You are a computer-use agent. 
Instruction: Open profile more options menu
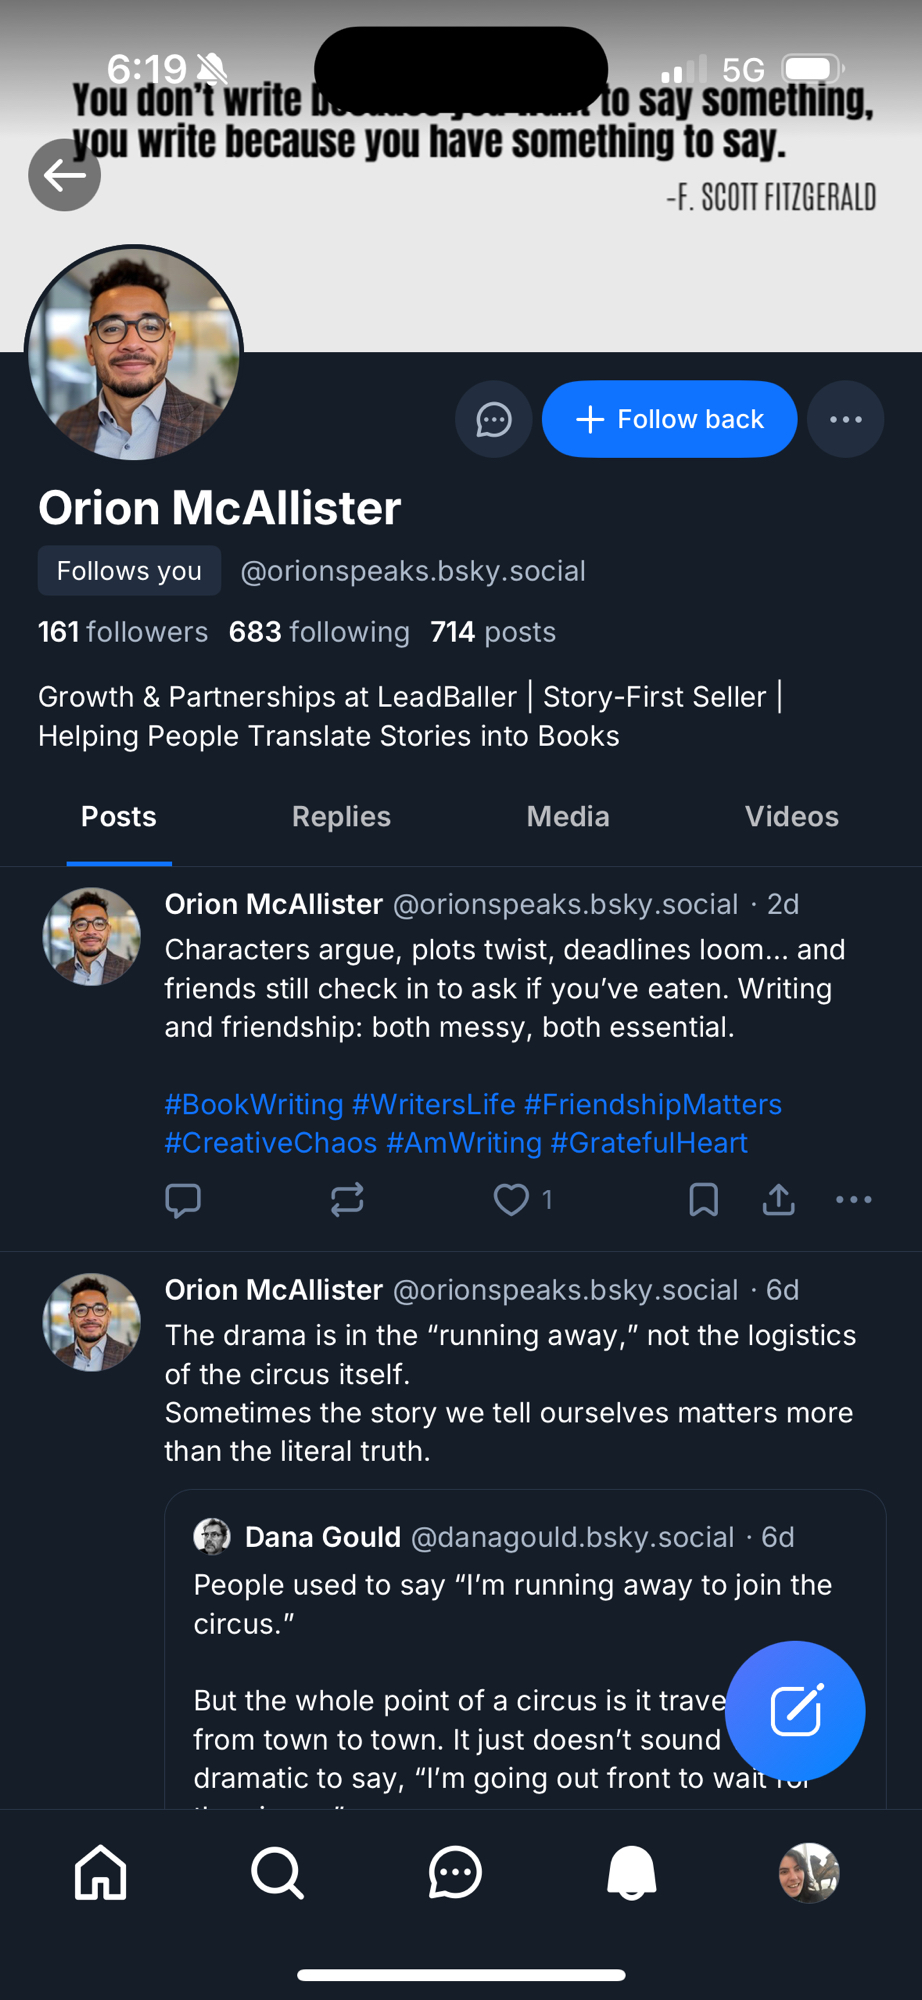tap(845, 419)
